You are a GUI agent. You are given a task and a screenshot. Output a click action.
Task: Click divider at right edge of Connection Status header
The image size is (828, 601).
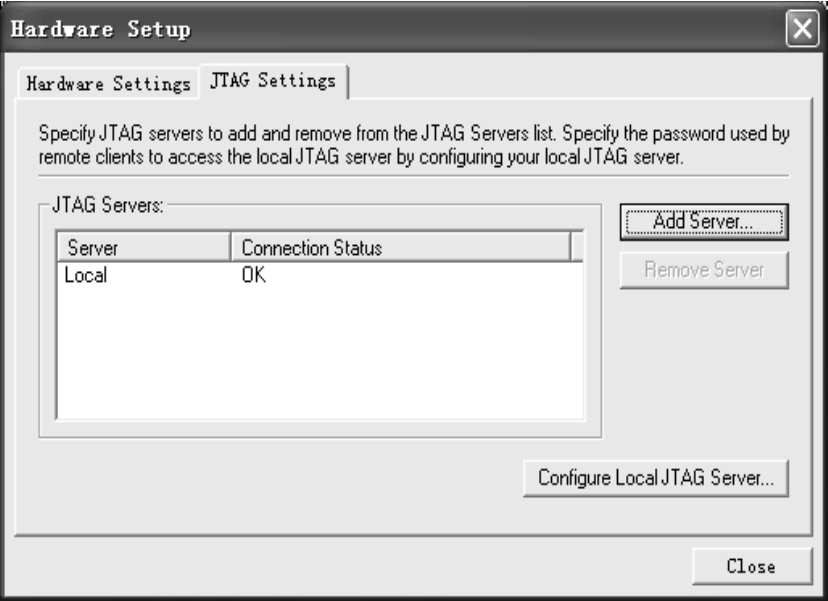tap(571, 247)
